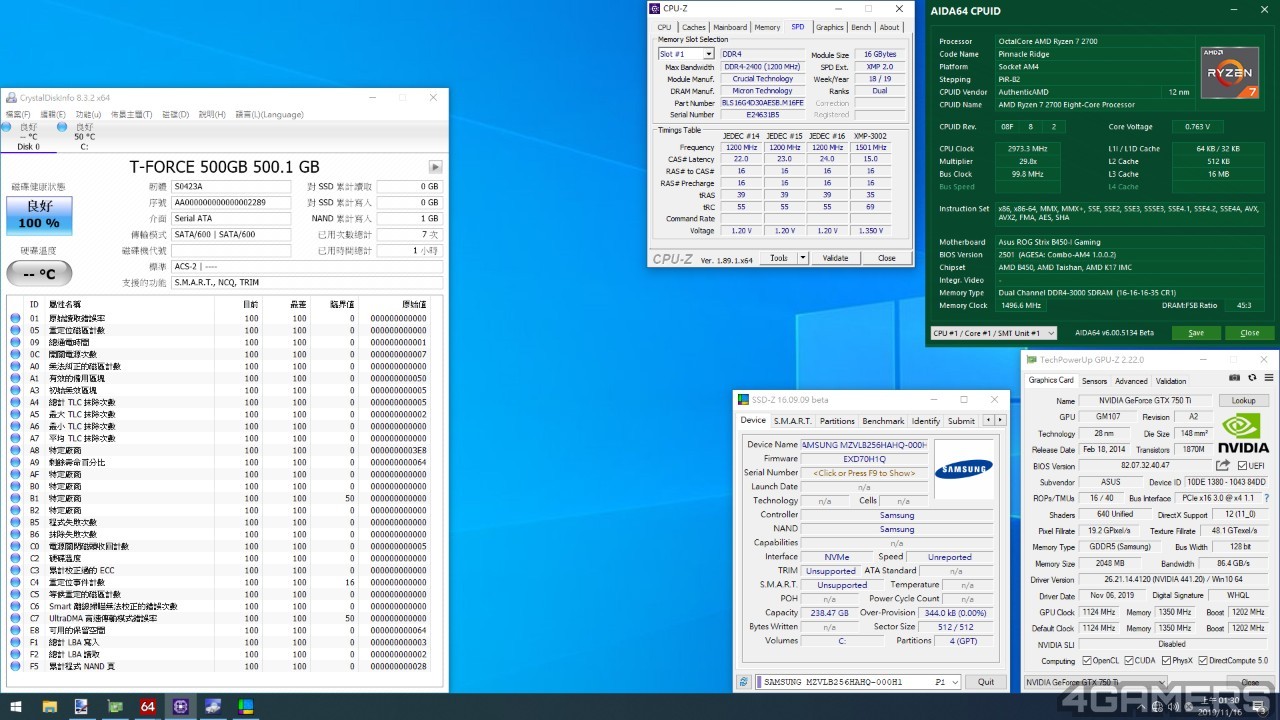Screen dimensions: 1280x720
Task: Open the Benchmark tab in SSD-Z
Action: click(x=883, y=421)
